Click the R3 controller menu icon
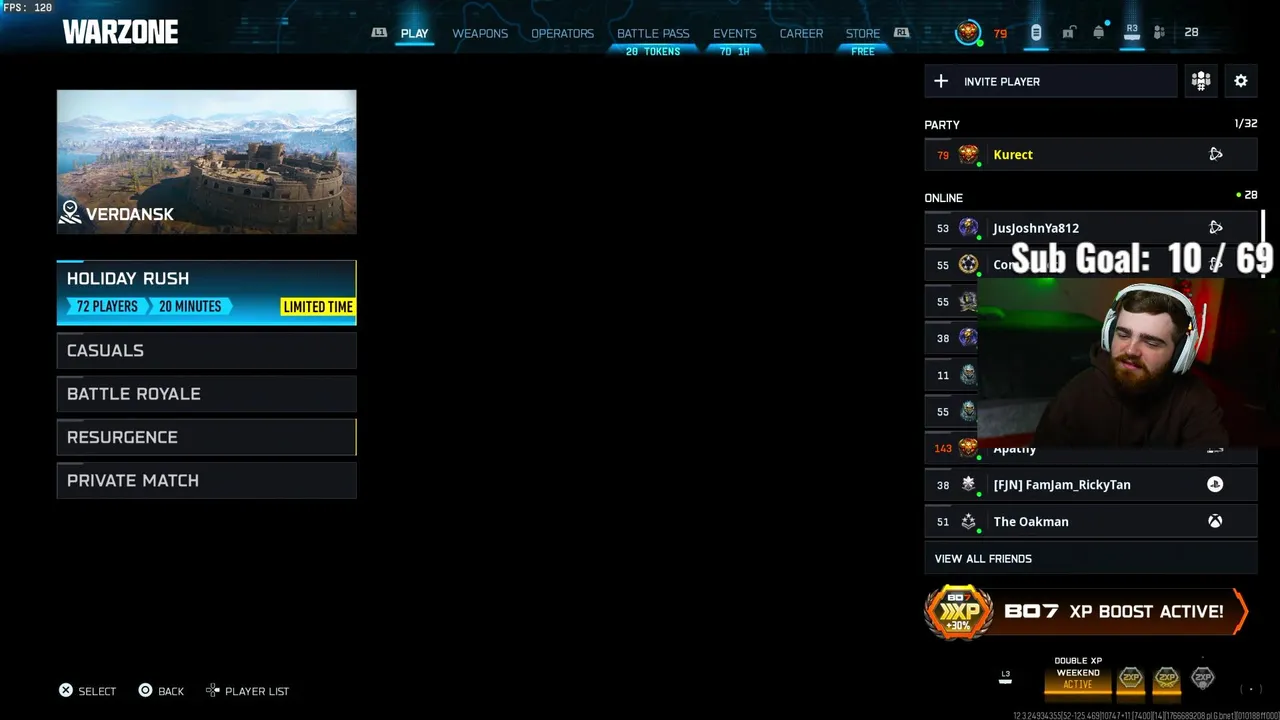 pyautogui.click(x=1132, y=32)
